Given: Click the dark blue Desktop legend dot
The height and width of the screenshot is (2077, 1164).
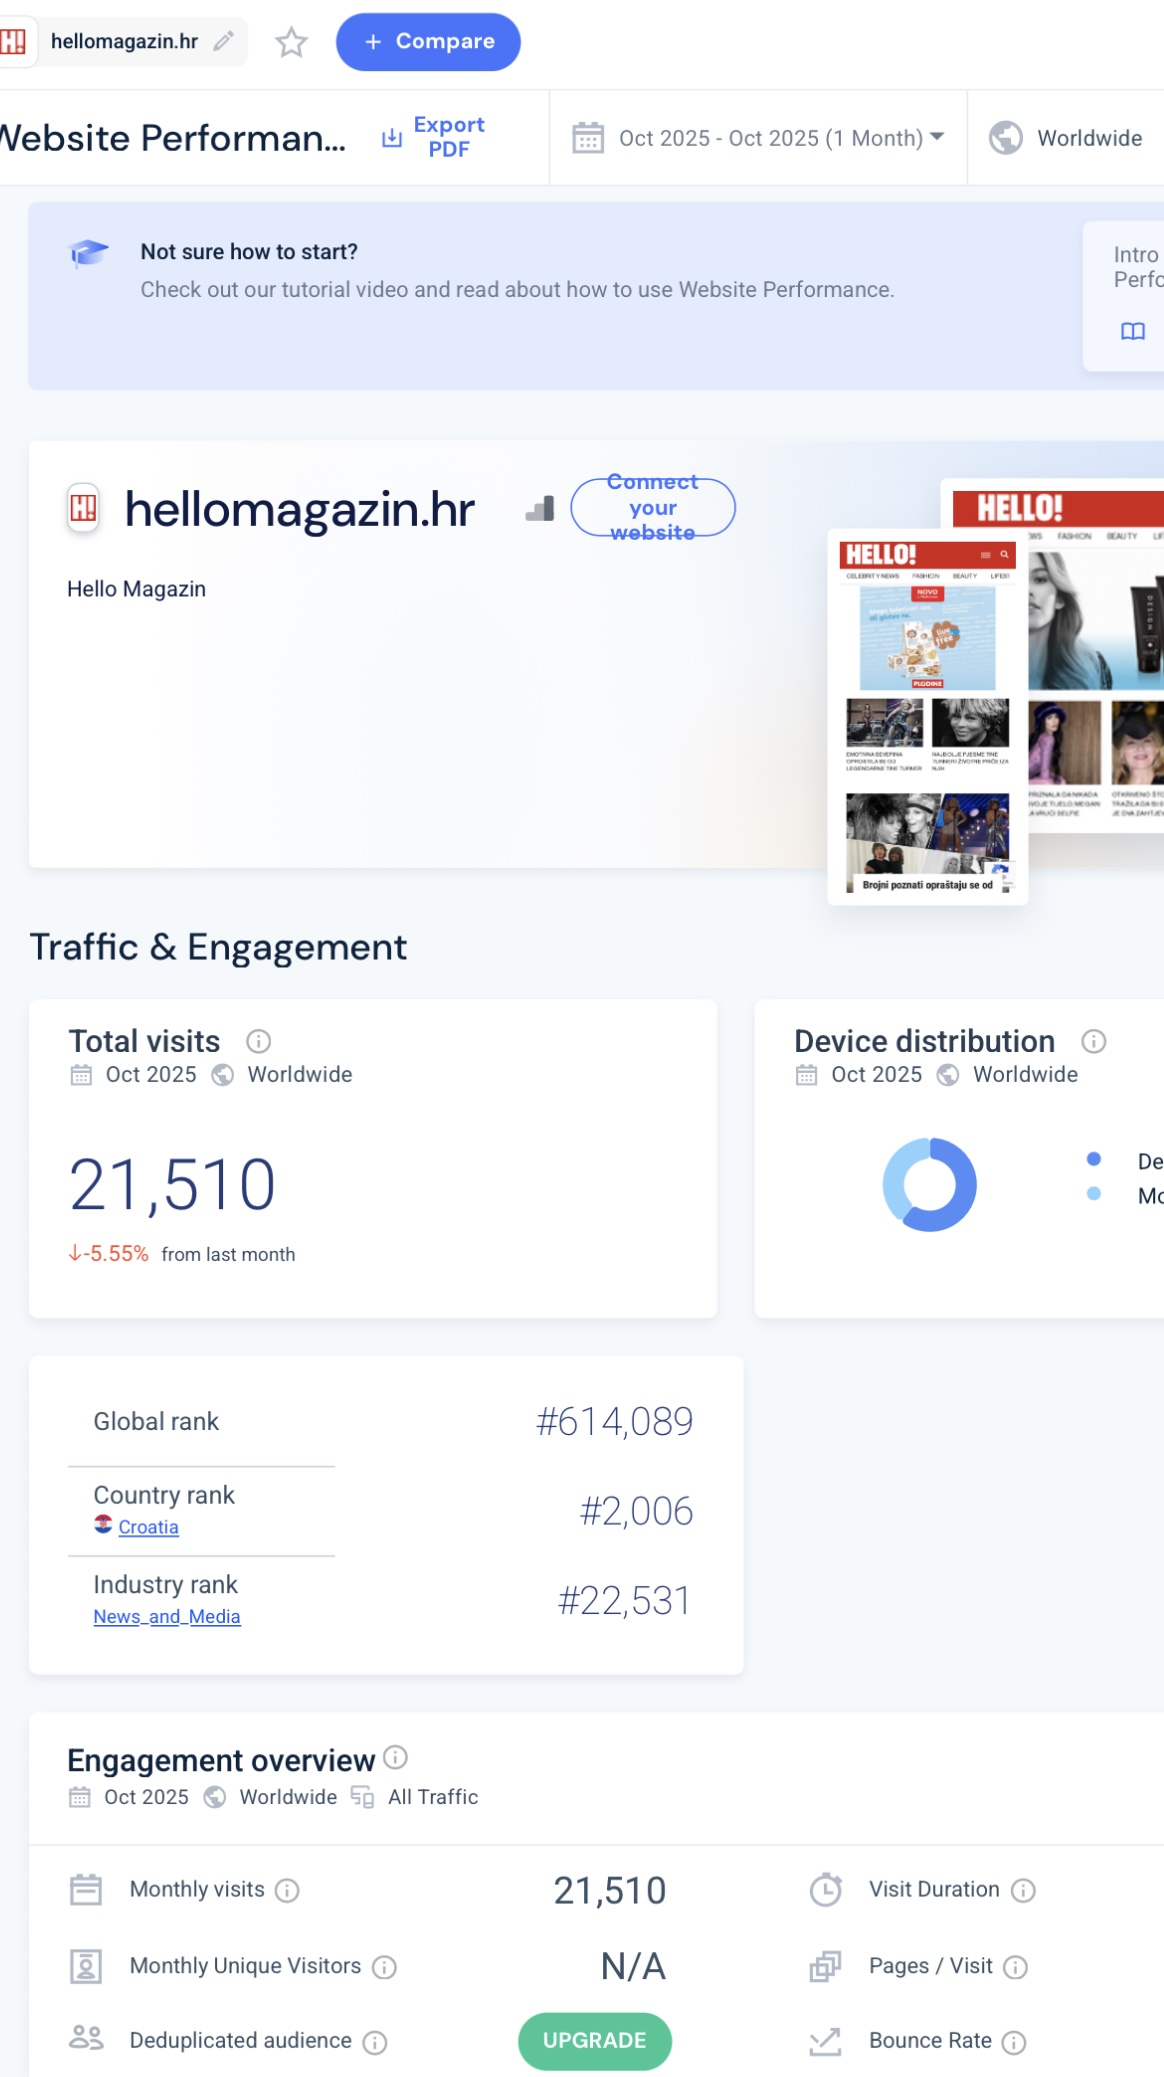Looking at the screenshot, I should coord(1094,1159).
